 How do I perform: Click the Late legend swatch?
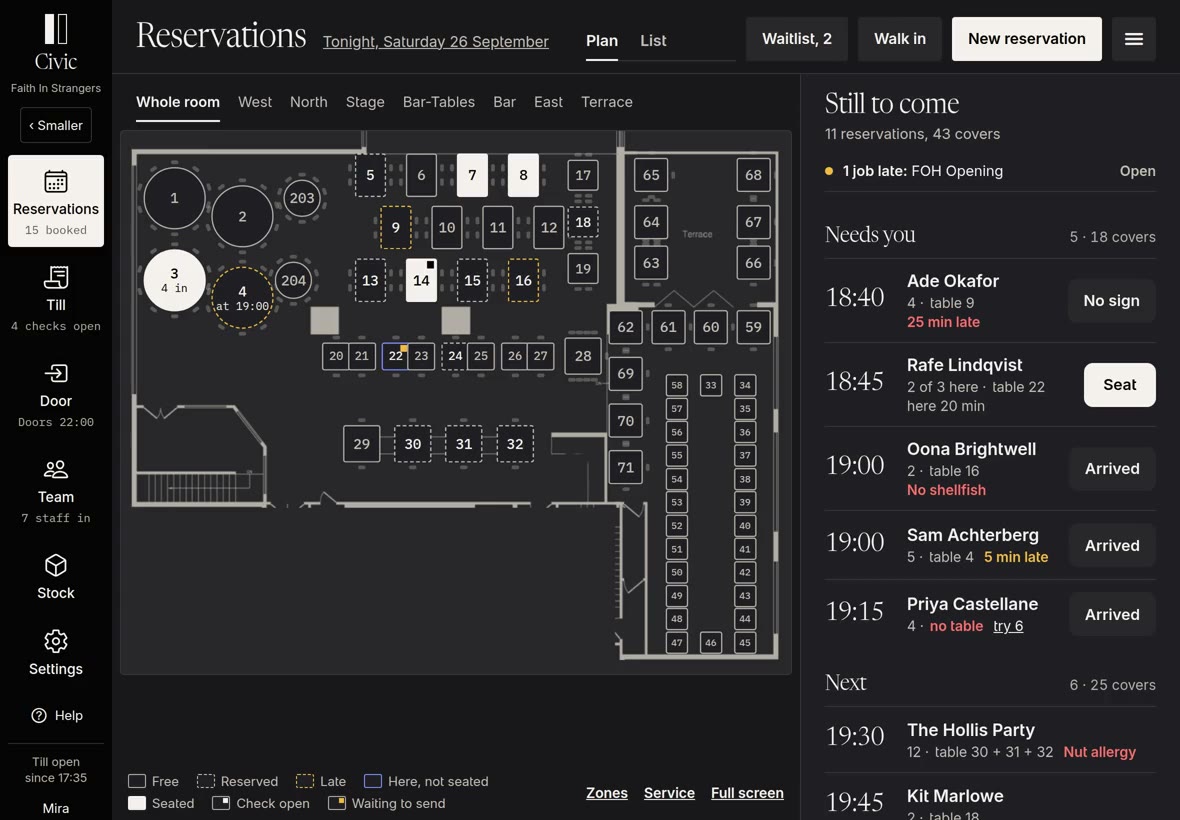coord(305,782)
